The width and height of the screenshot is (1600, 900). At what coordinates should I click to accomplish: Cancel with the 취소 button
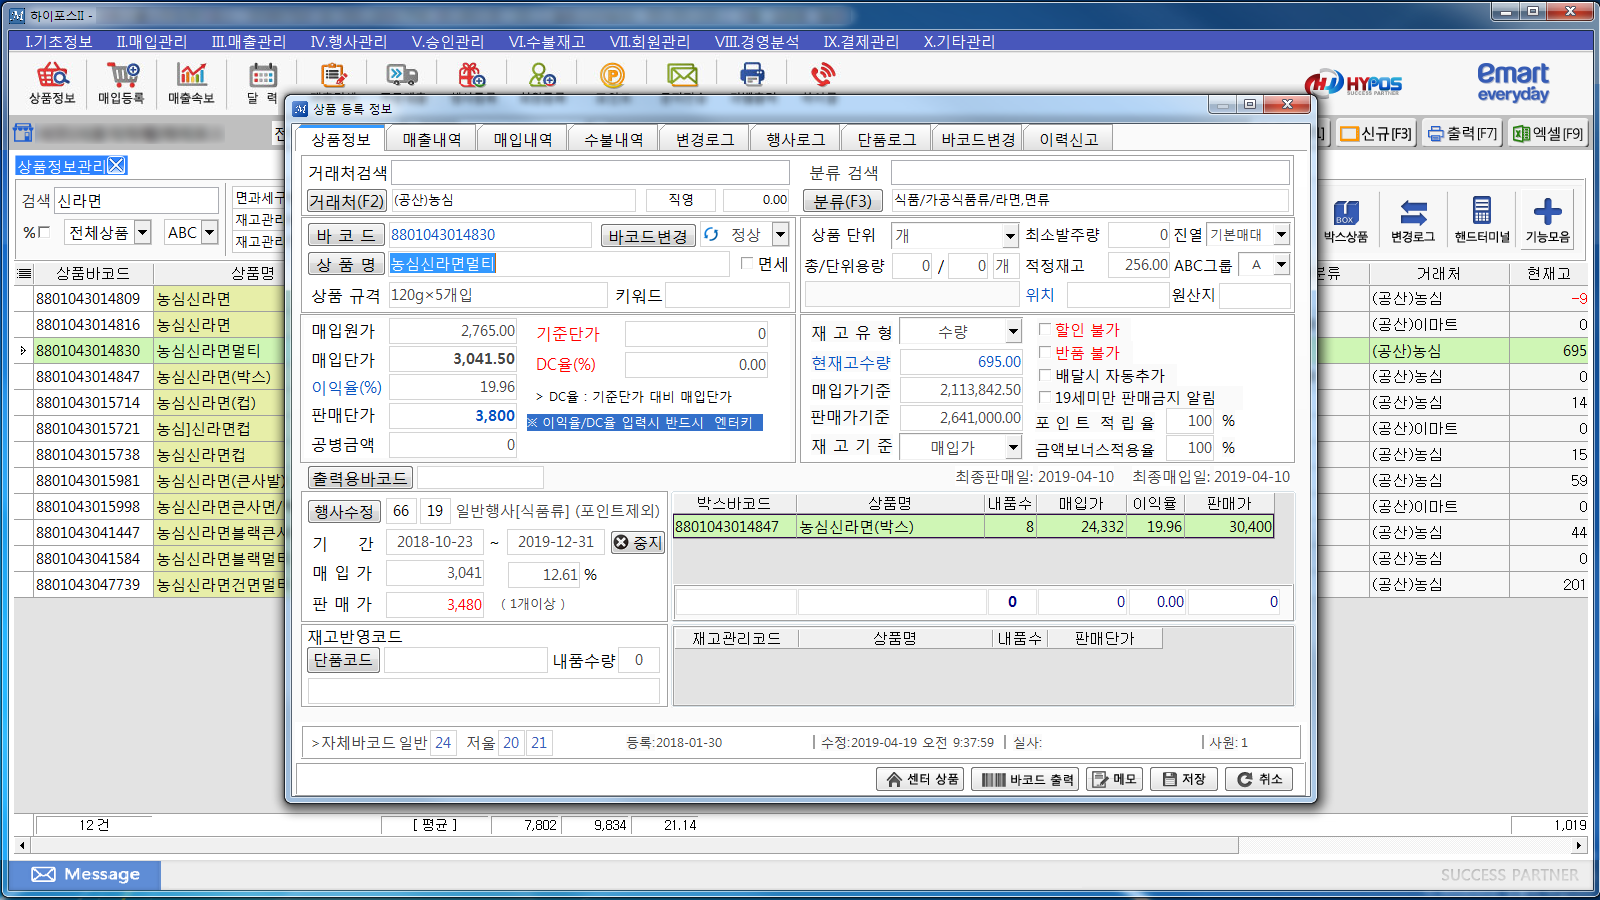pos(1259,779)
